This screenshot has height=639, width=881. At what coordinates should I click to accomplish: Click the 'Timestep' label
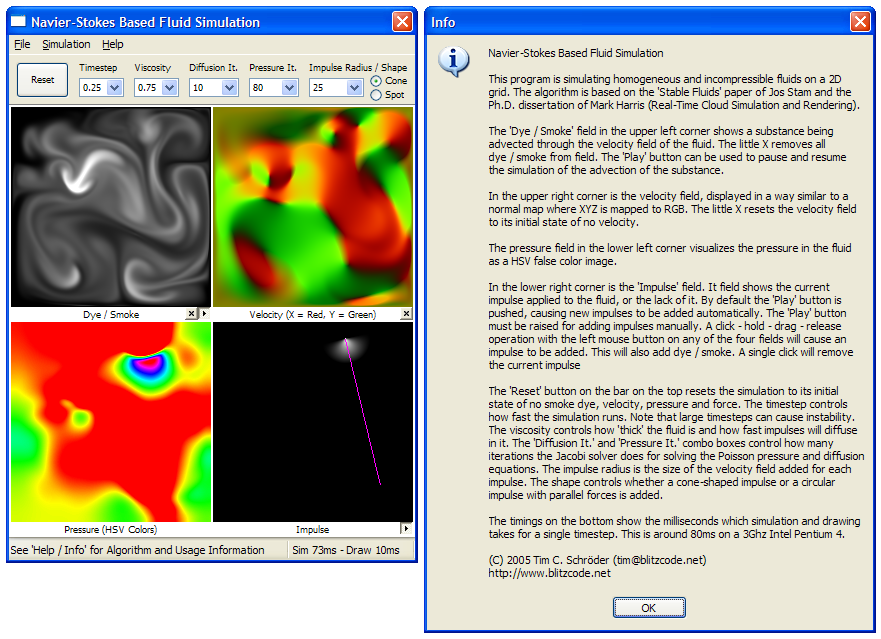coord(98,67)
